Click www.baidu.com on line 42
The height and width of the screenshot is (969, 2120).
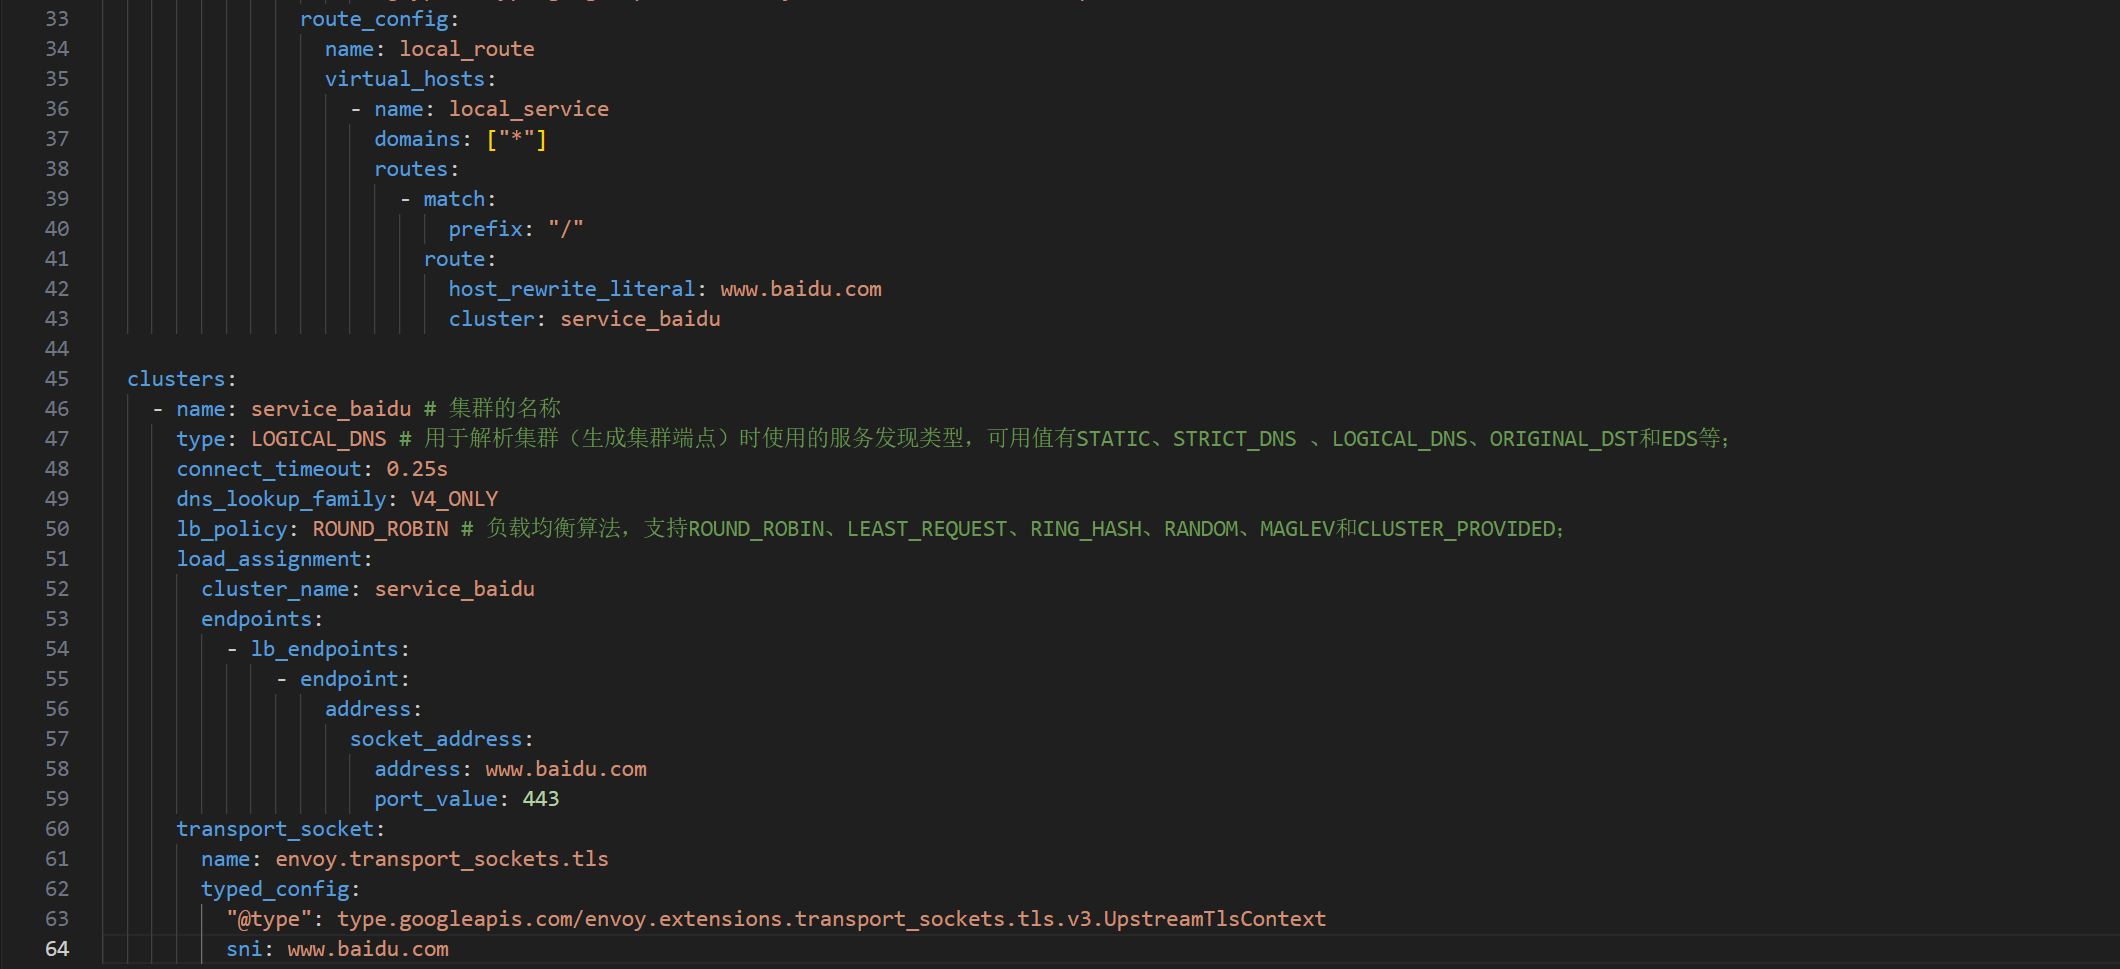tap(801, 289)
